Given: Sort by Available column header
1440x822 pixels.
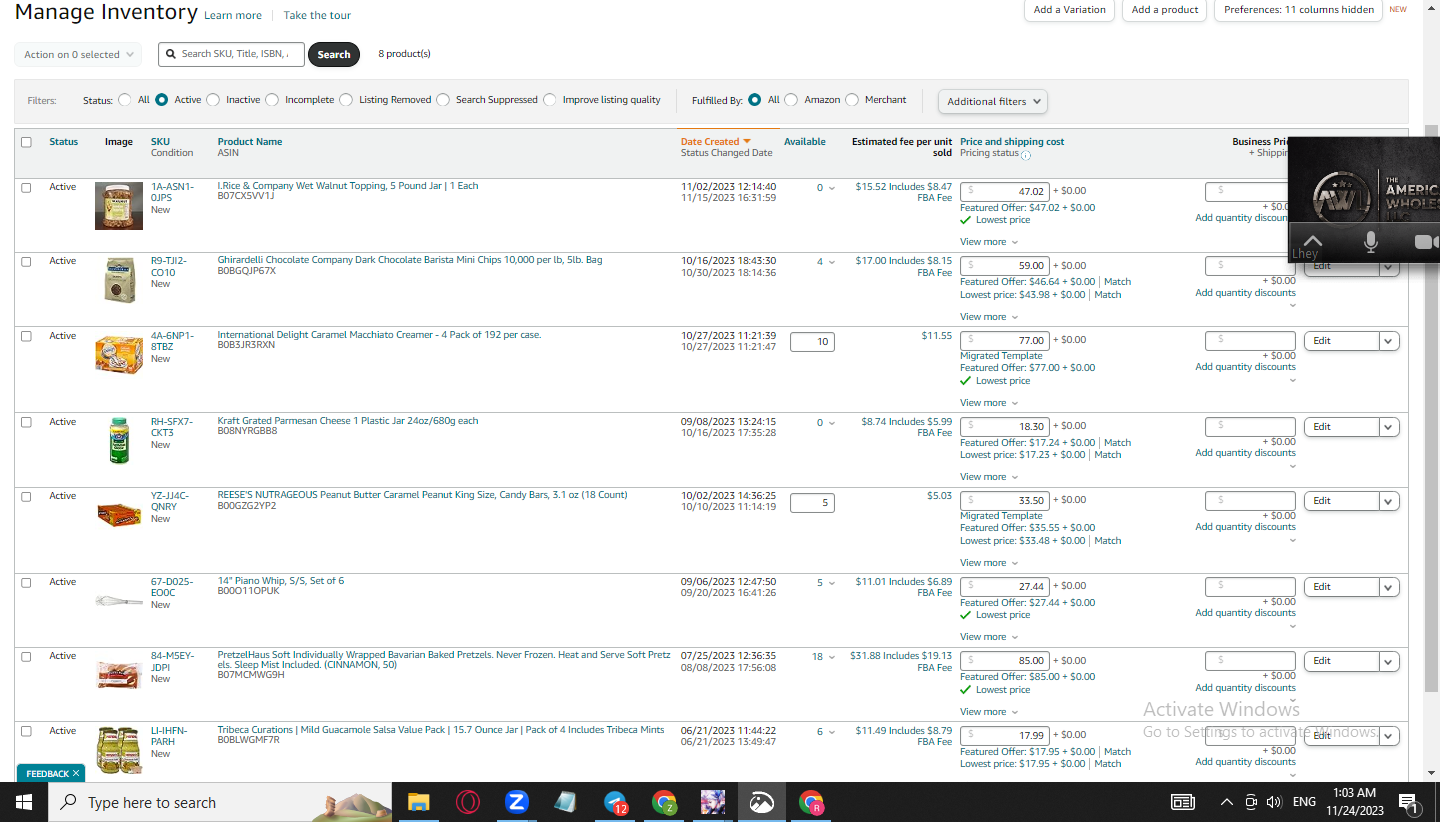Looking at the screenshot, I should (x=805, y=142).
